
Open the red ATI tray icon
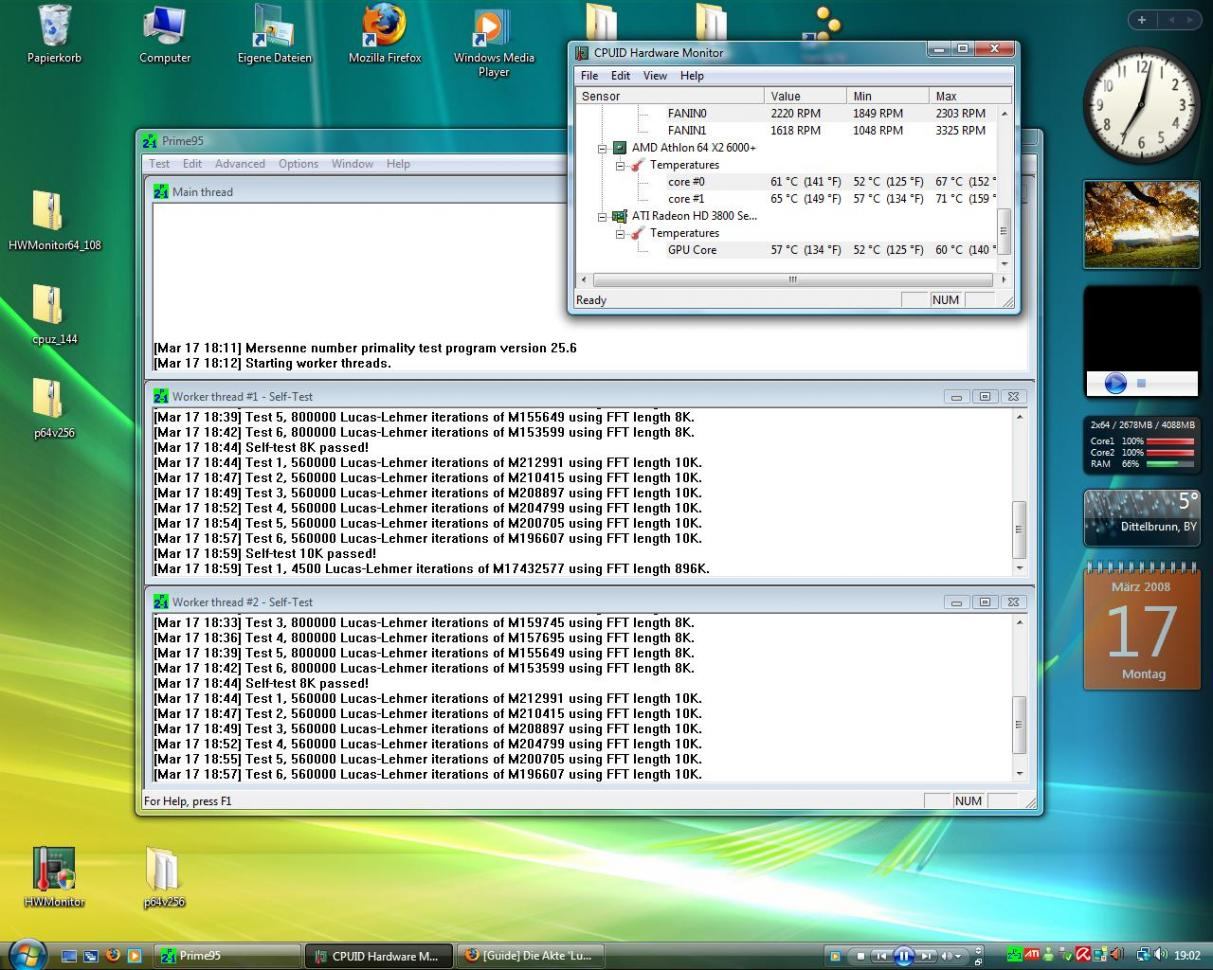[1032, 956]
